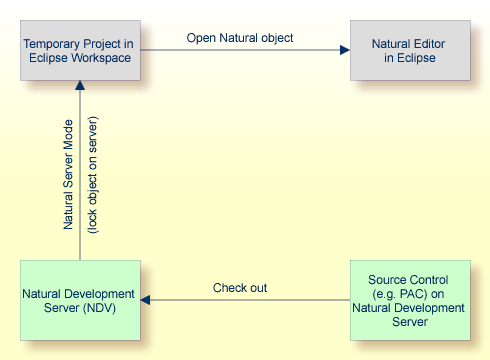Click upward arrowhead below Temporary Project box

click(80, 85)
